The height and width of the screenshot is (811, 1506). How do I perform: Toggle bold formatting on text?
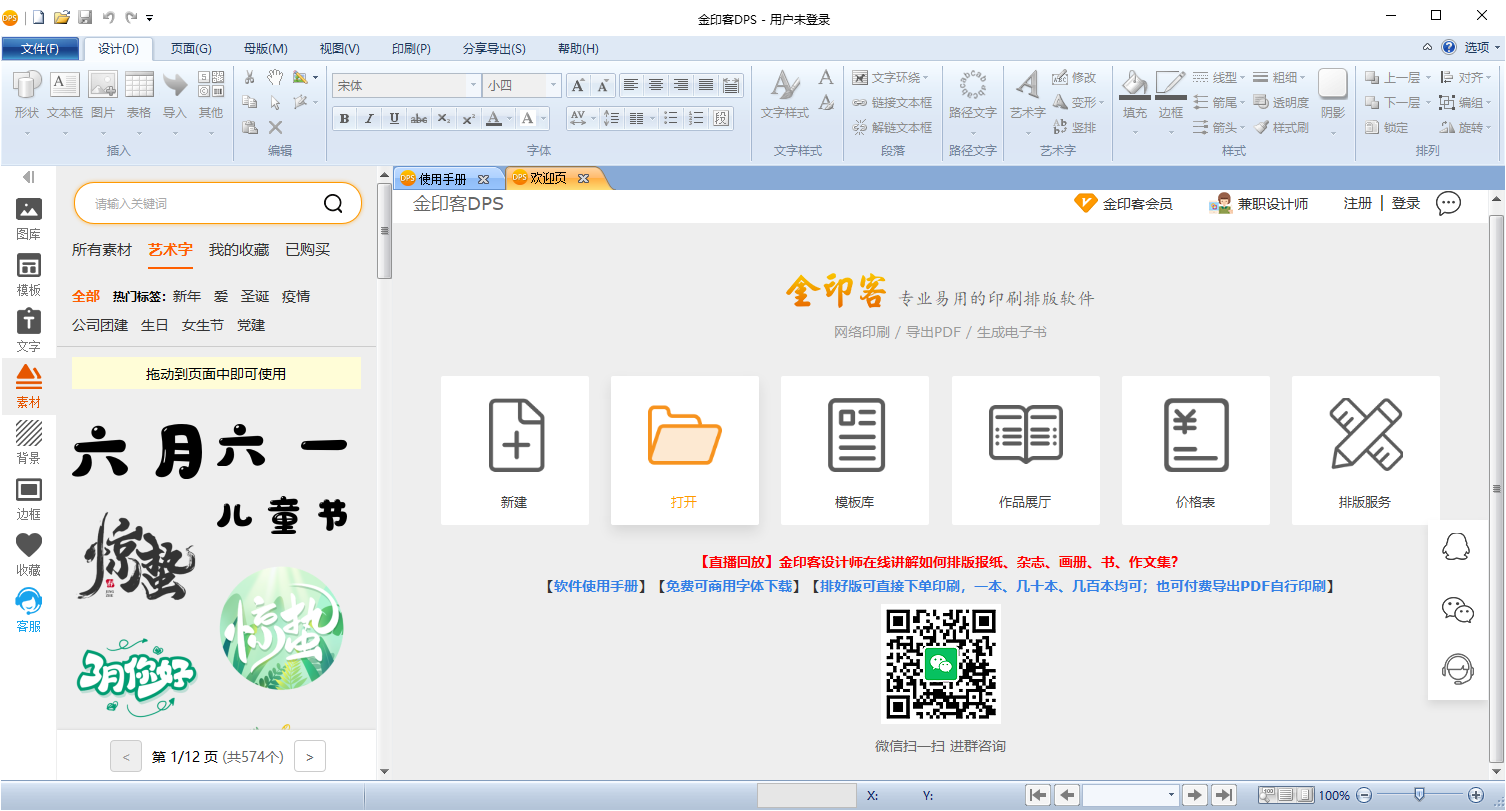(x=344, y=118)
